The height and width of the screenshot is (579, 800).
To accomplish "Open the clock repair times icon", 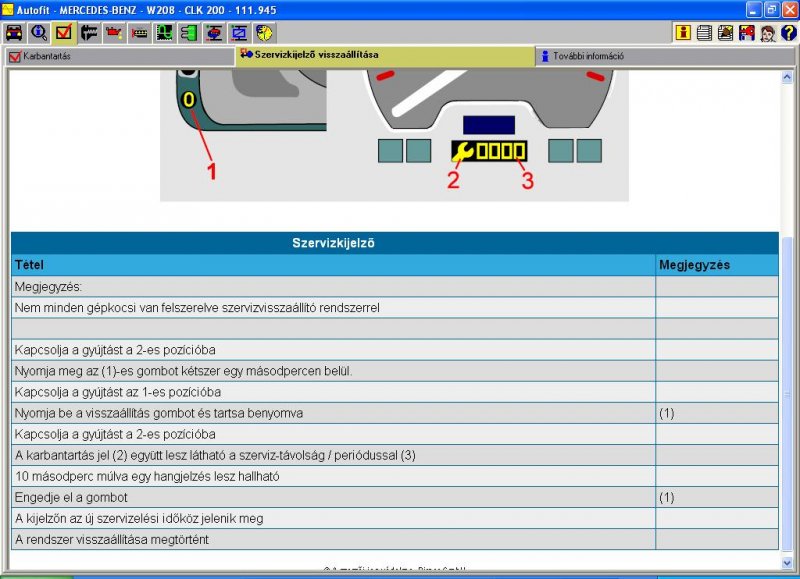I will point(264,33).
